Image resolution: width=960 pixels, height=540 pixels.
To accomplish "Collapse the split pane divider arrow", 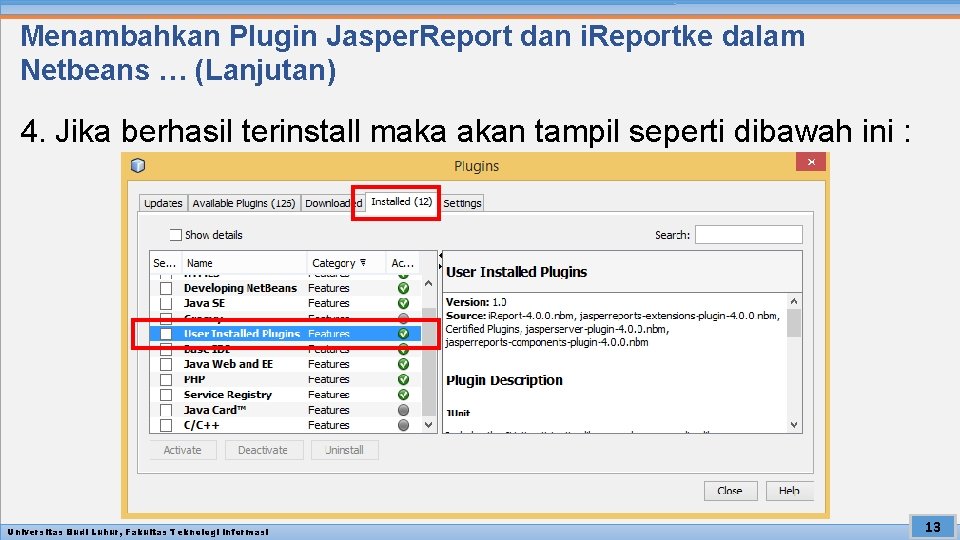I will click(440, 255).
